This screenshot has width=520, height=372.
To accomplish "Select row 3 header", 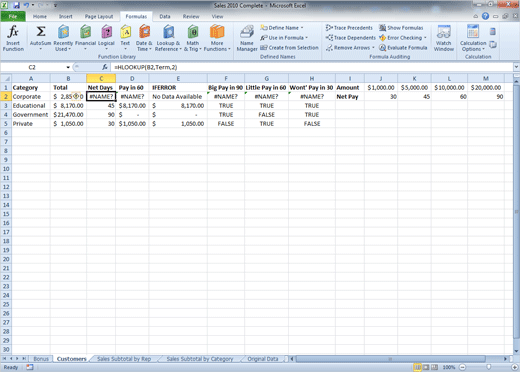I will click(x=6, y=106).
